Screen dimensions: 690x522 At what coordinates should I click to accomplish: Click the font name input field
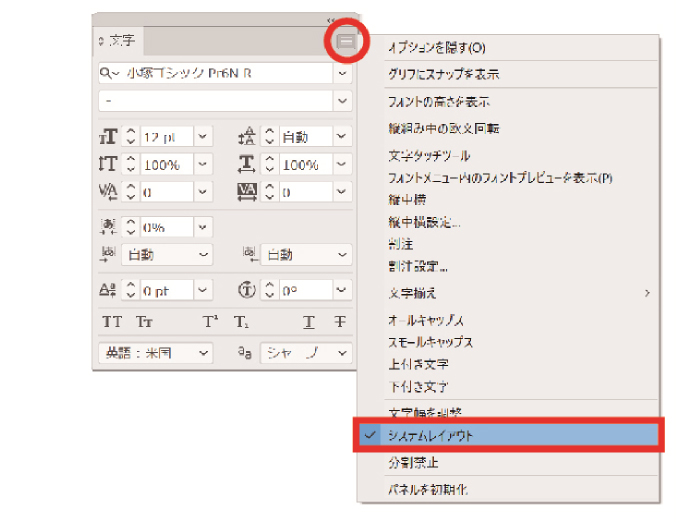pyautogui.click(x=216, y=73)
